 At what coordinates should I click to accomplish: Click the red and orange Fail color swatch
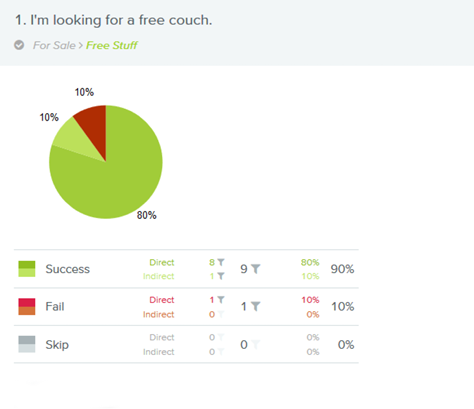pos(27,306)
